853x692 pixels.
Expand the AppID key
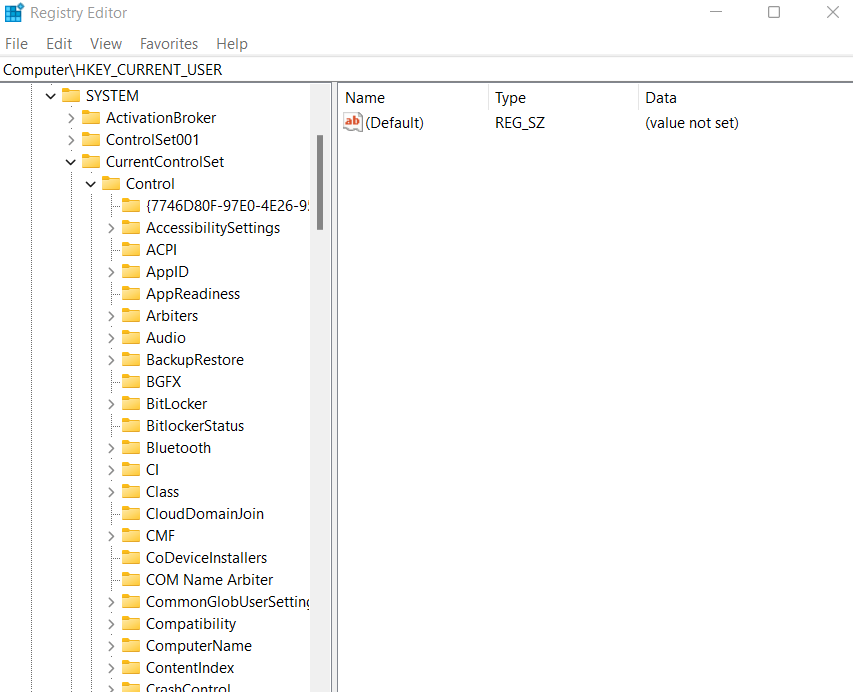tap(111, 272)
